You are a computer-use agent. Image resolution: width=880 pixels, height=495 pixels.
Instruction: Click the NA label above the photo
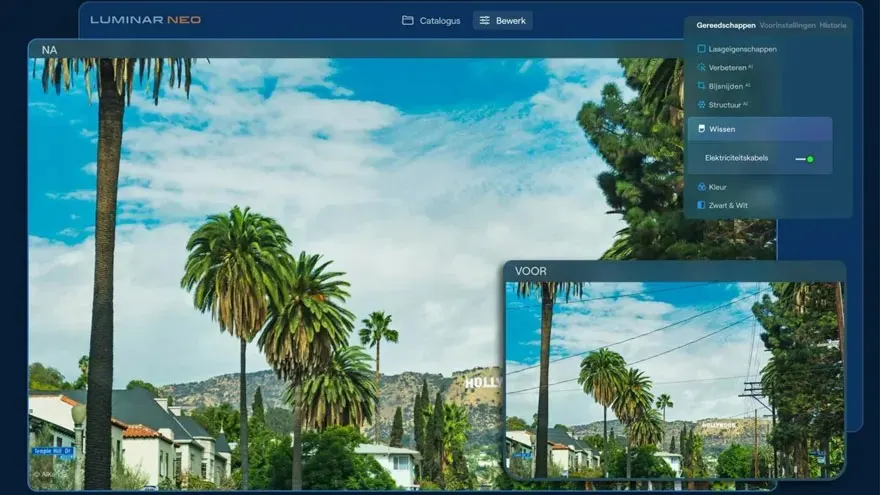point(49,49)
